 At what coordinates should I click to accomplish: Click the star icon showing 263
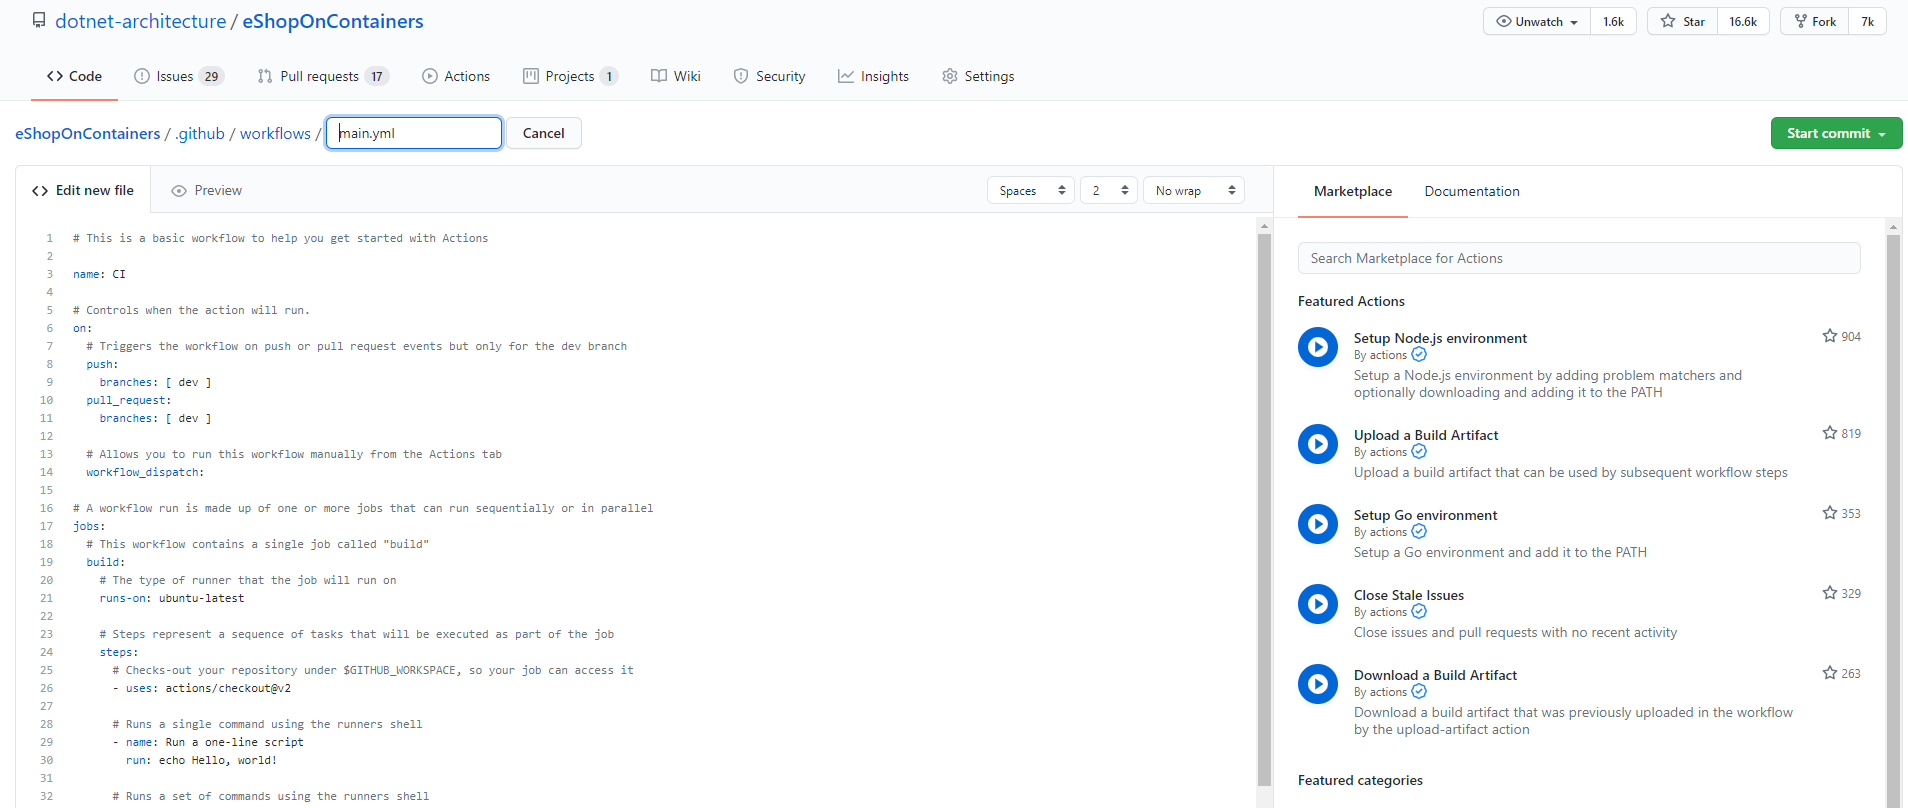[1830, 673]
